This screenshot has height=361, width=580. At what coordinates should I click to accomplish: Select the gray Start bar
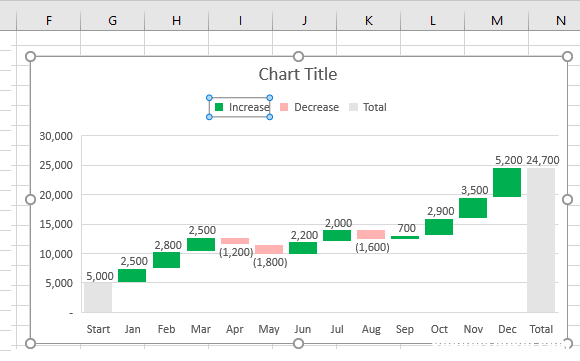(x=98, y=297)
